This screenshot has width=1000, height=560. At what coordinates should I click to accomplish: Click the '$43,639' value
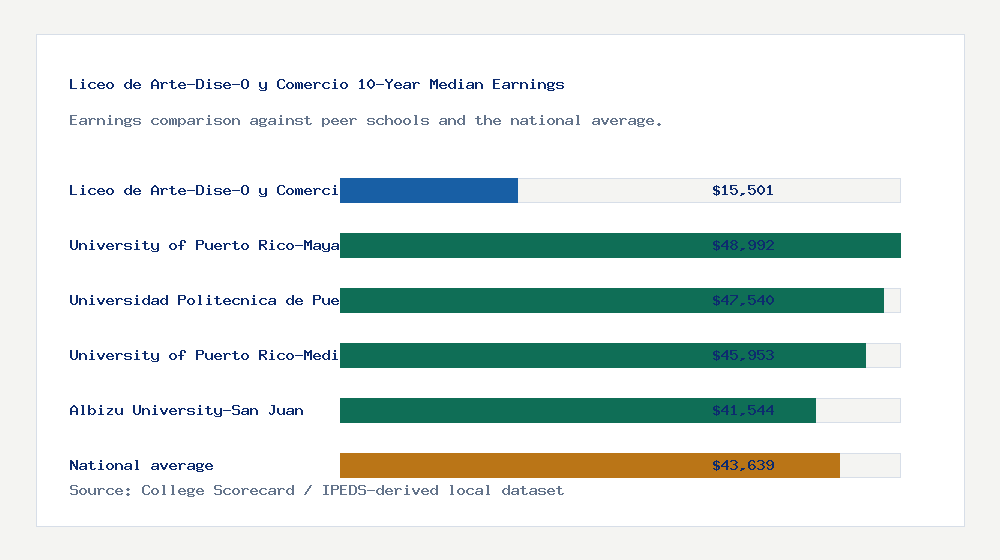743,466
